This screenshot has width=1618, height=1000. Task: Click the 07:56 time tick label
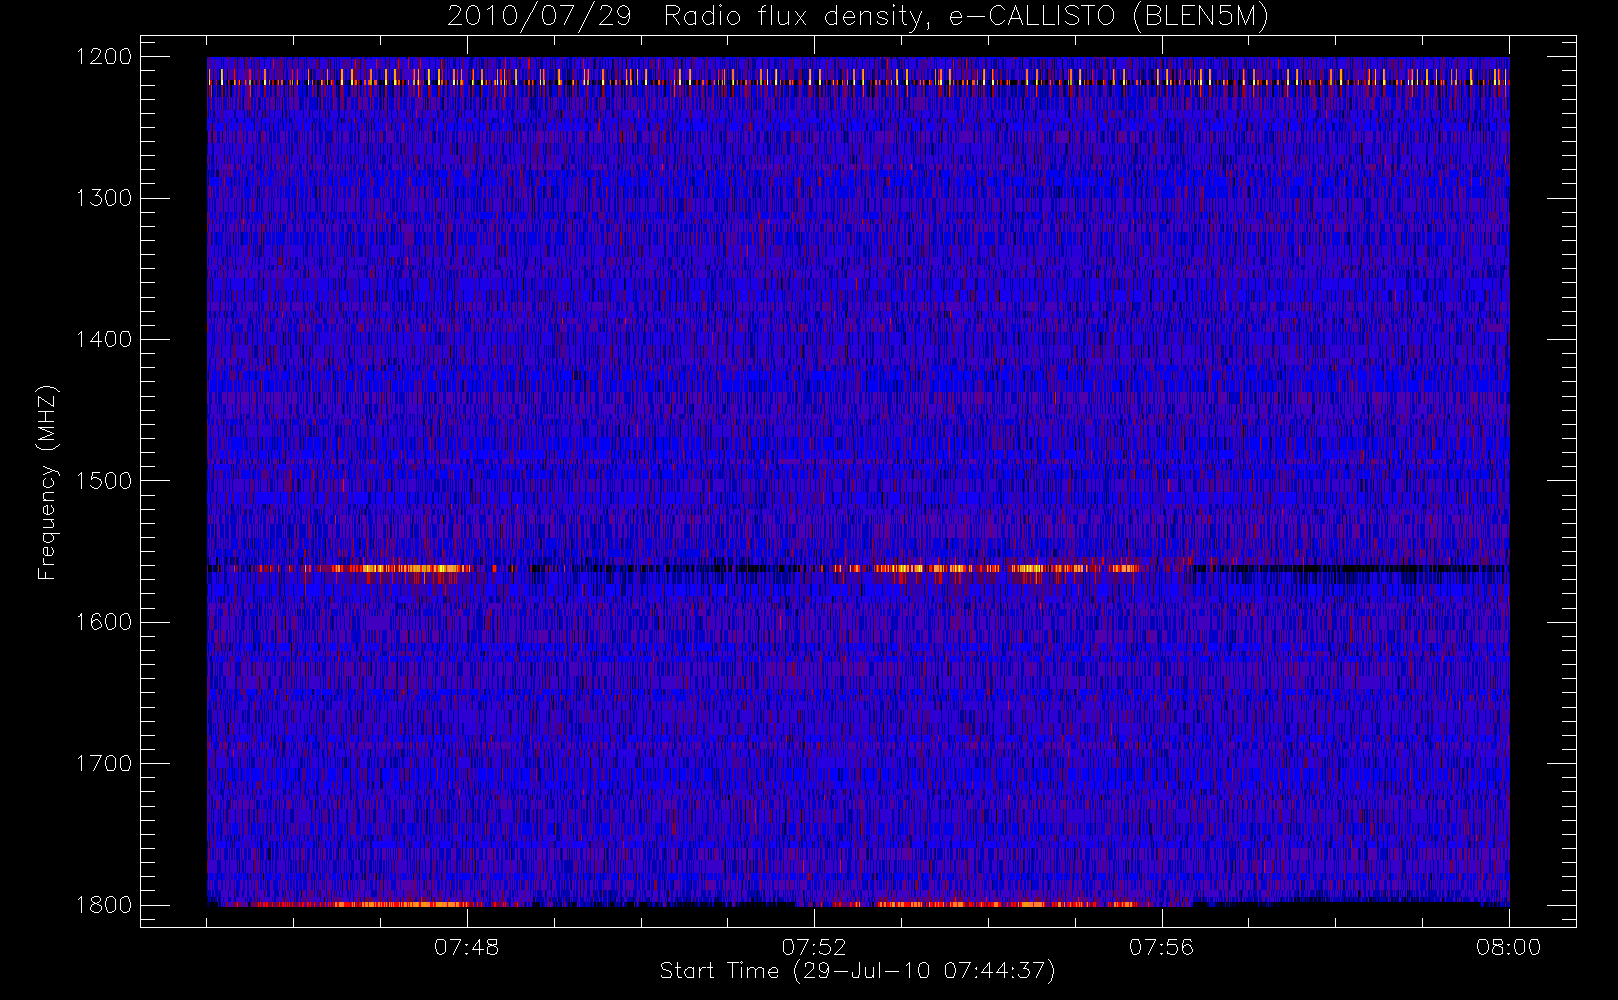(1161, 947)
